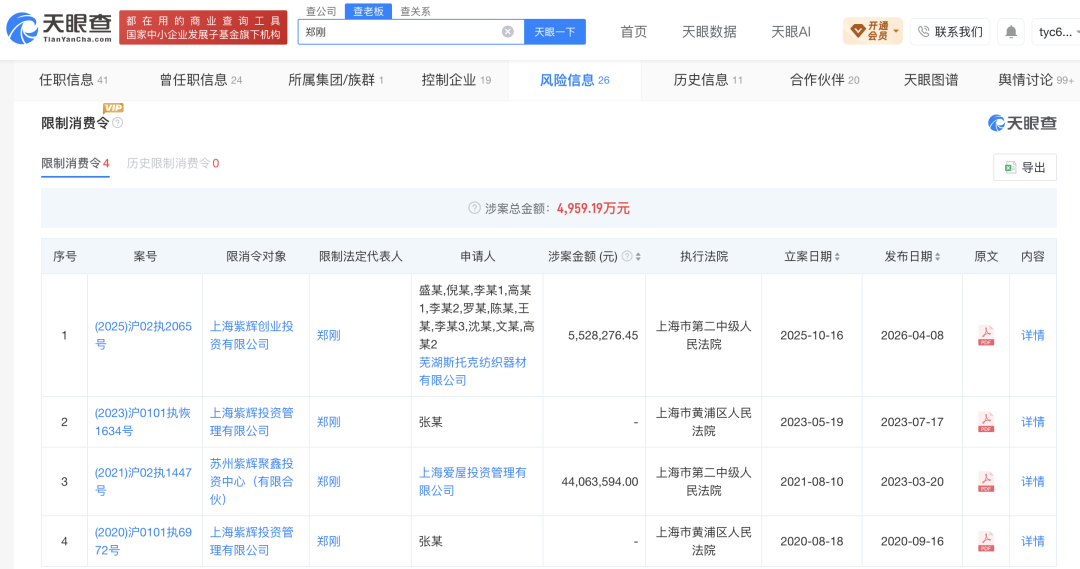This screenshot has height=569, width=1080.
Task: Open PDF original for case (2021)沪02执1447号
Action: point(986,482)
